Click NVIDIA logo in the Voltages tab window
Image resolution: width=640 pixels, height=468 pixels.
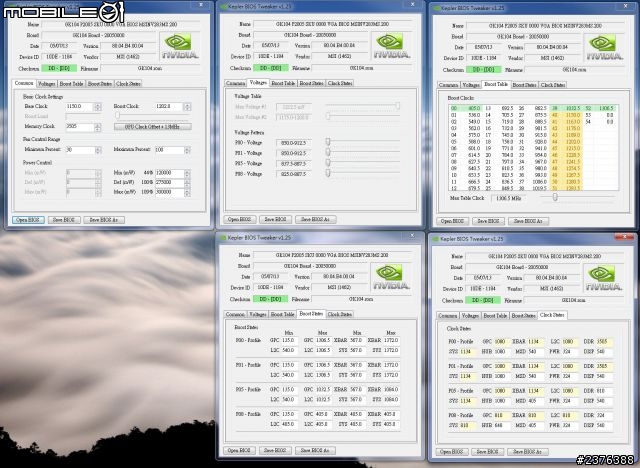(x=391, y=46)
